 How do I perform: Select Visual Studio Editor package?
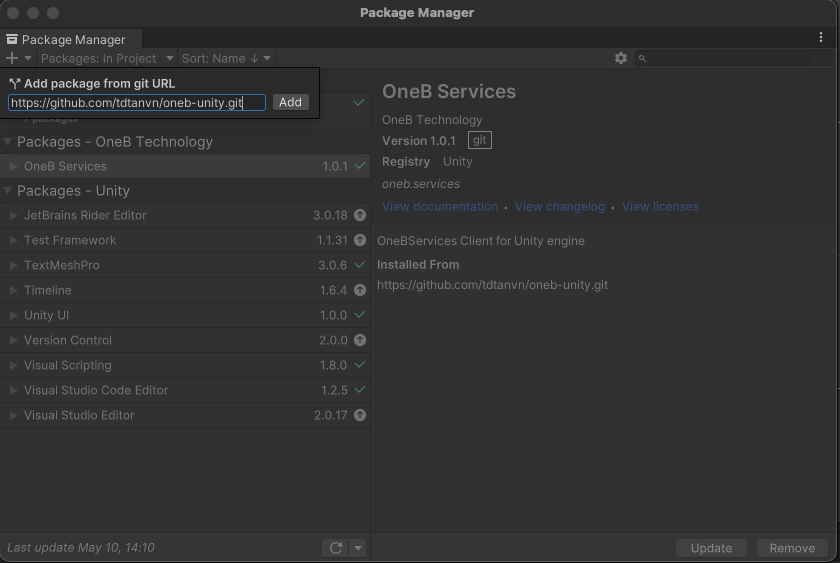[185, 415]
